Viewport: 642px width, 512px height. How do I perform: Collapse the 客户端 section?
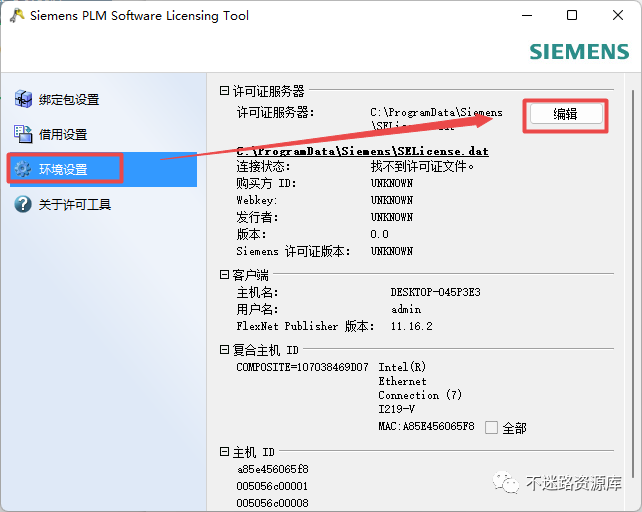tap(224, 274)
